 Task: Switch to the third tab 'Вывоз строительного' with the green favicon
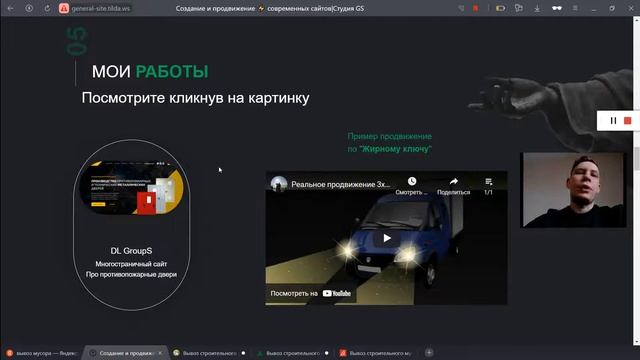coord(209,353)
